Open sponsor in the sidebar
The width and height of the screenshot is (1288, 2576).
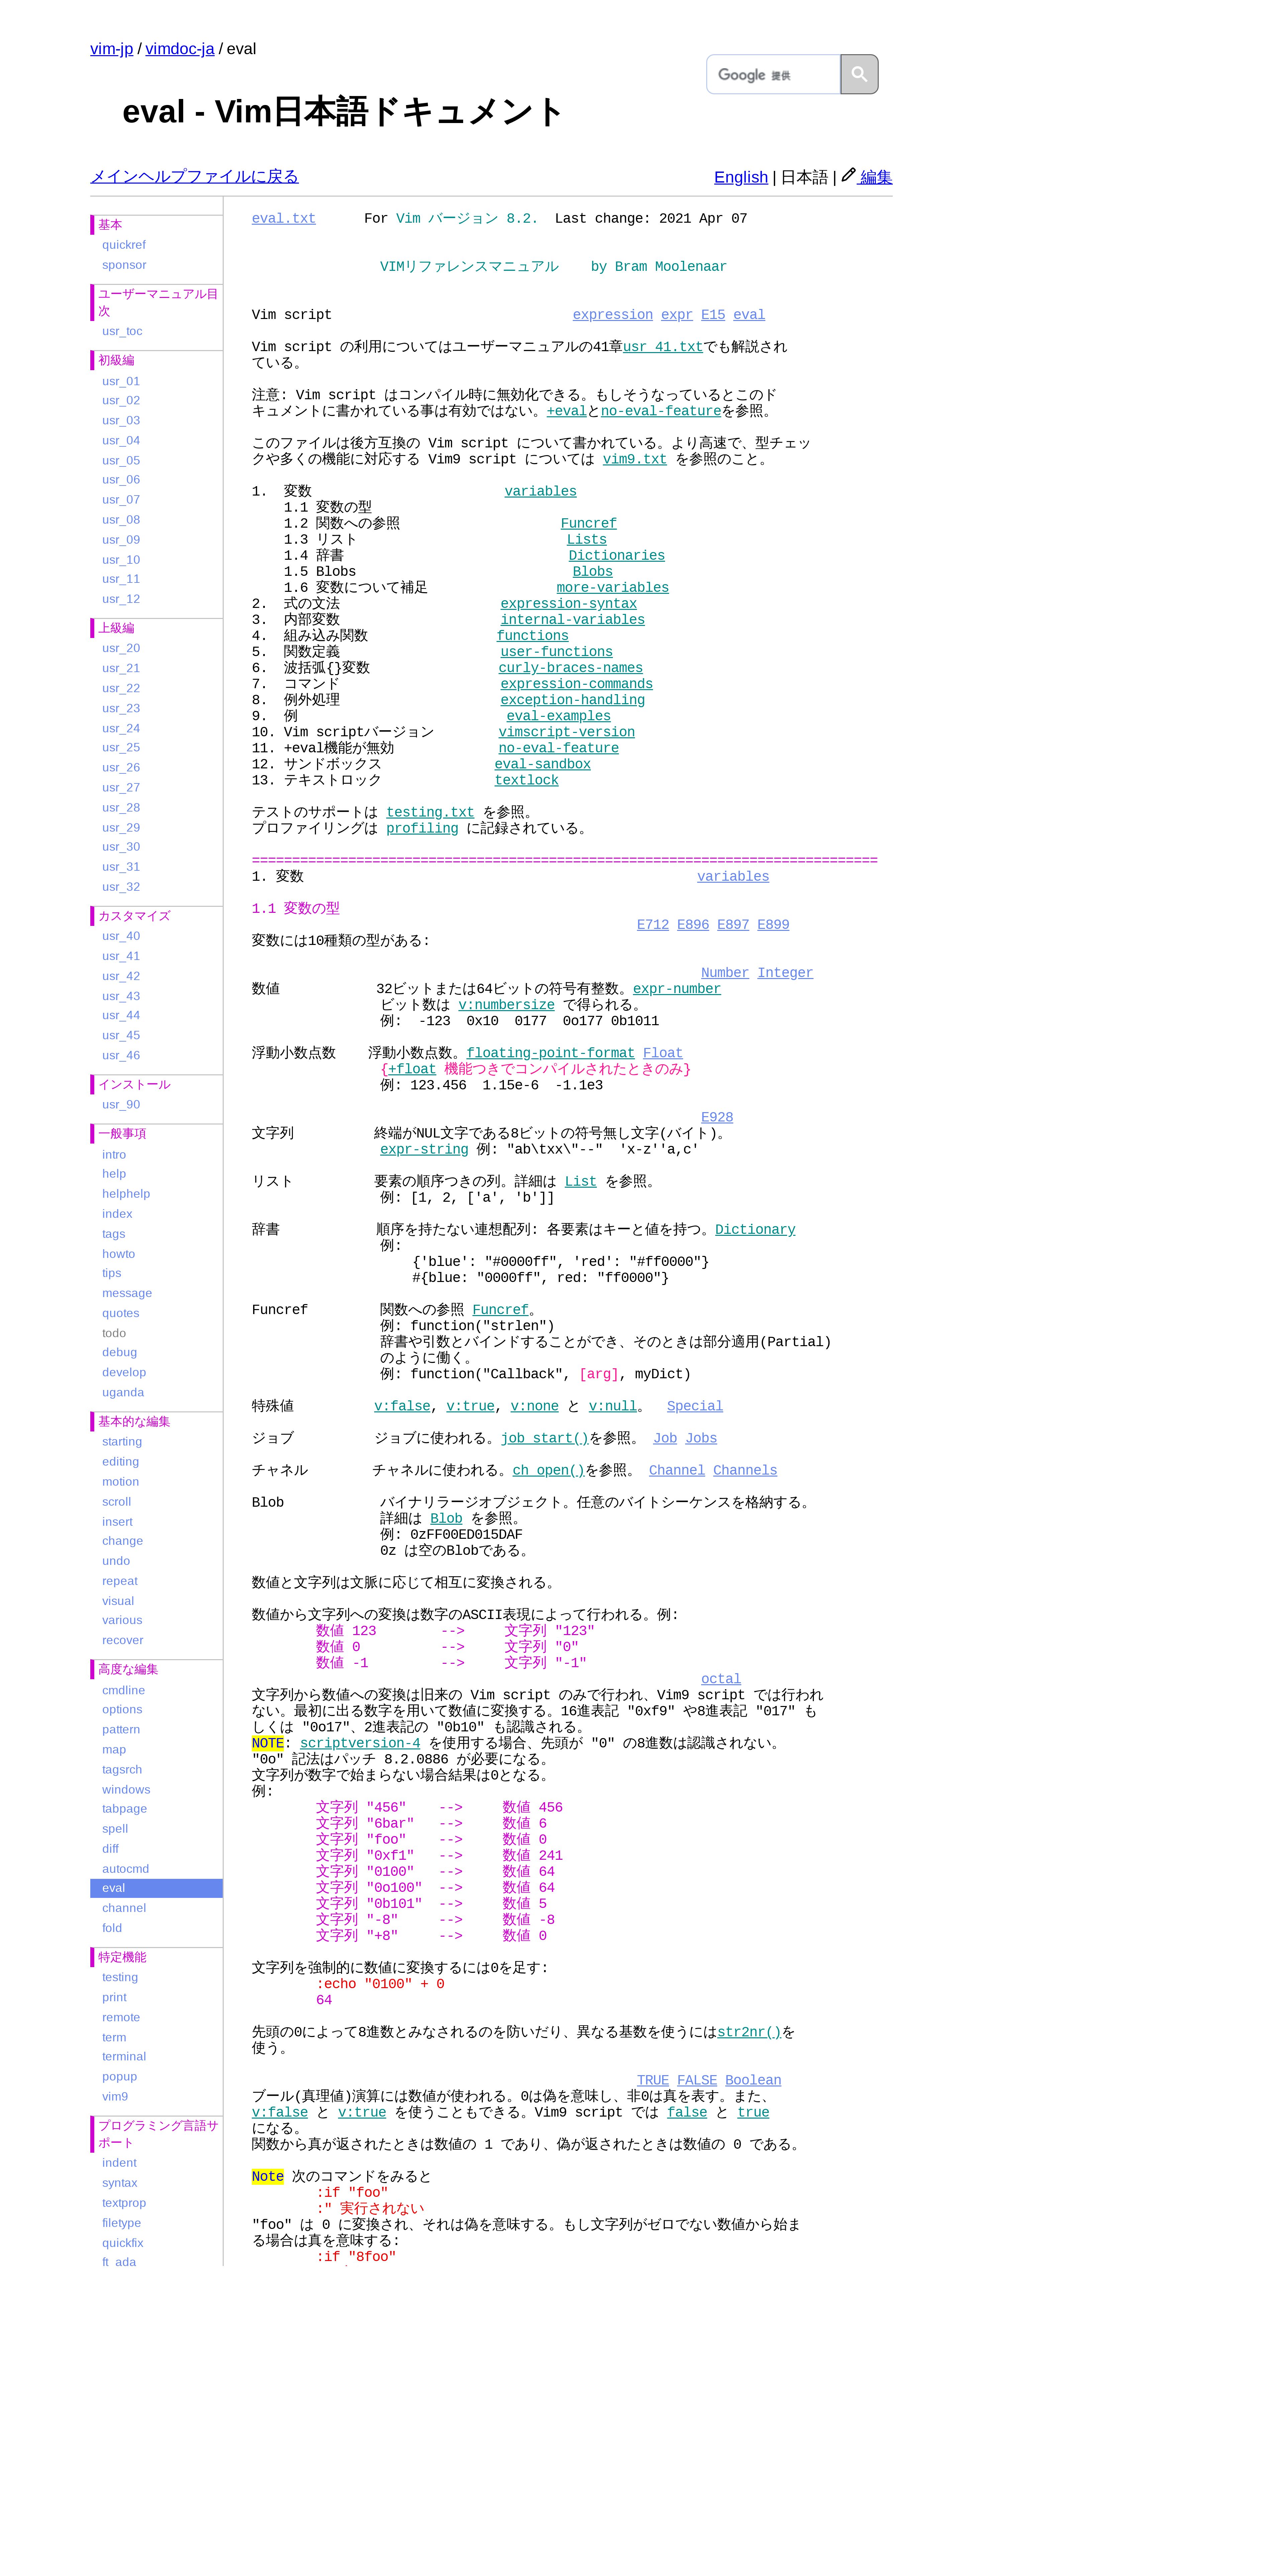pyautogui.click(x=124, y=265)
